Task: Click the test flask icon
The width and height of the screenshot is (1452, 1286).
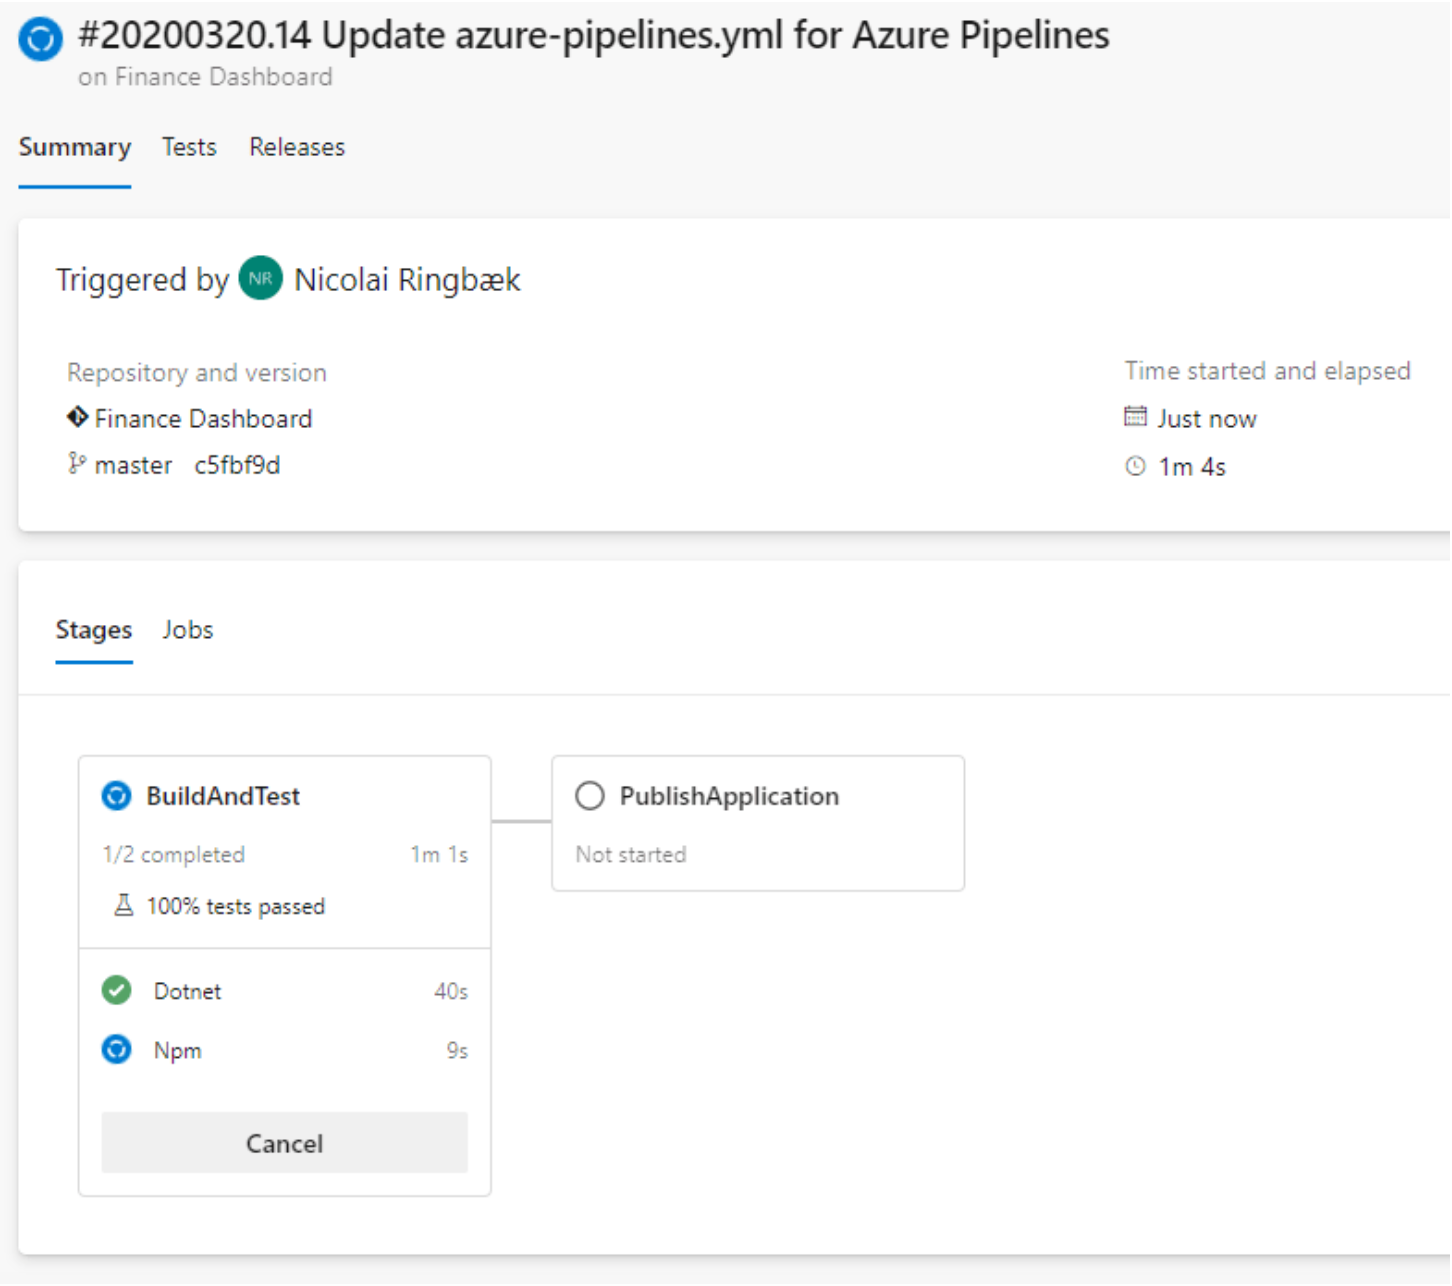Action: 124,906
